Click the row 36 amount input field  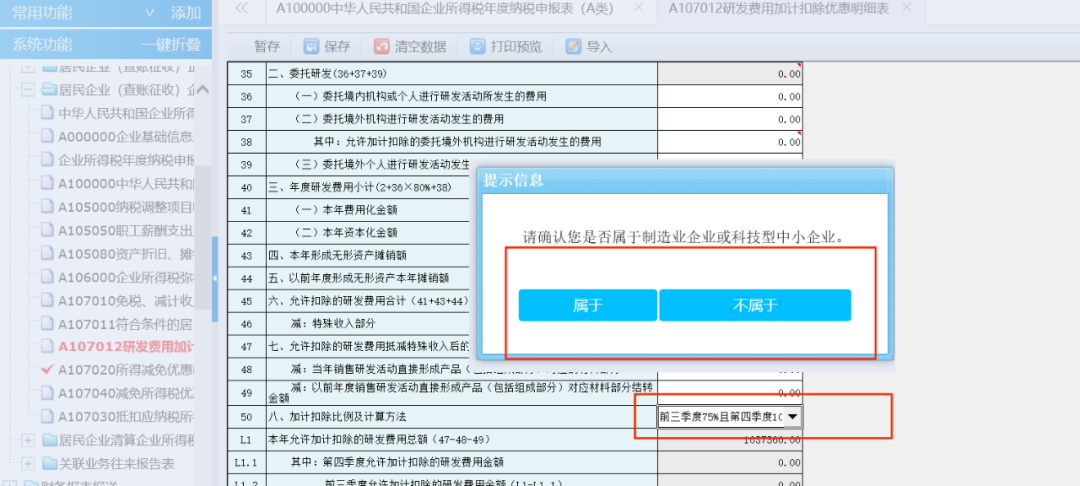click(730, 96)
